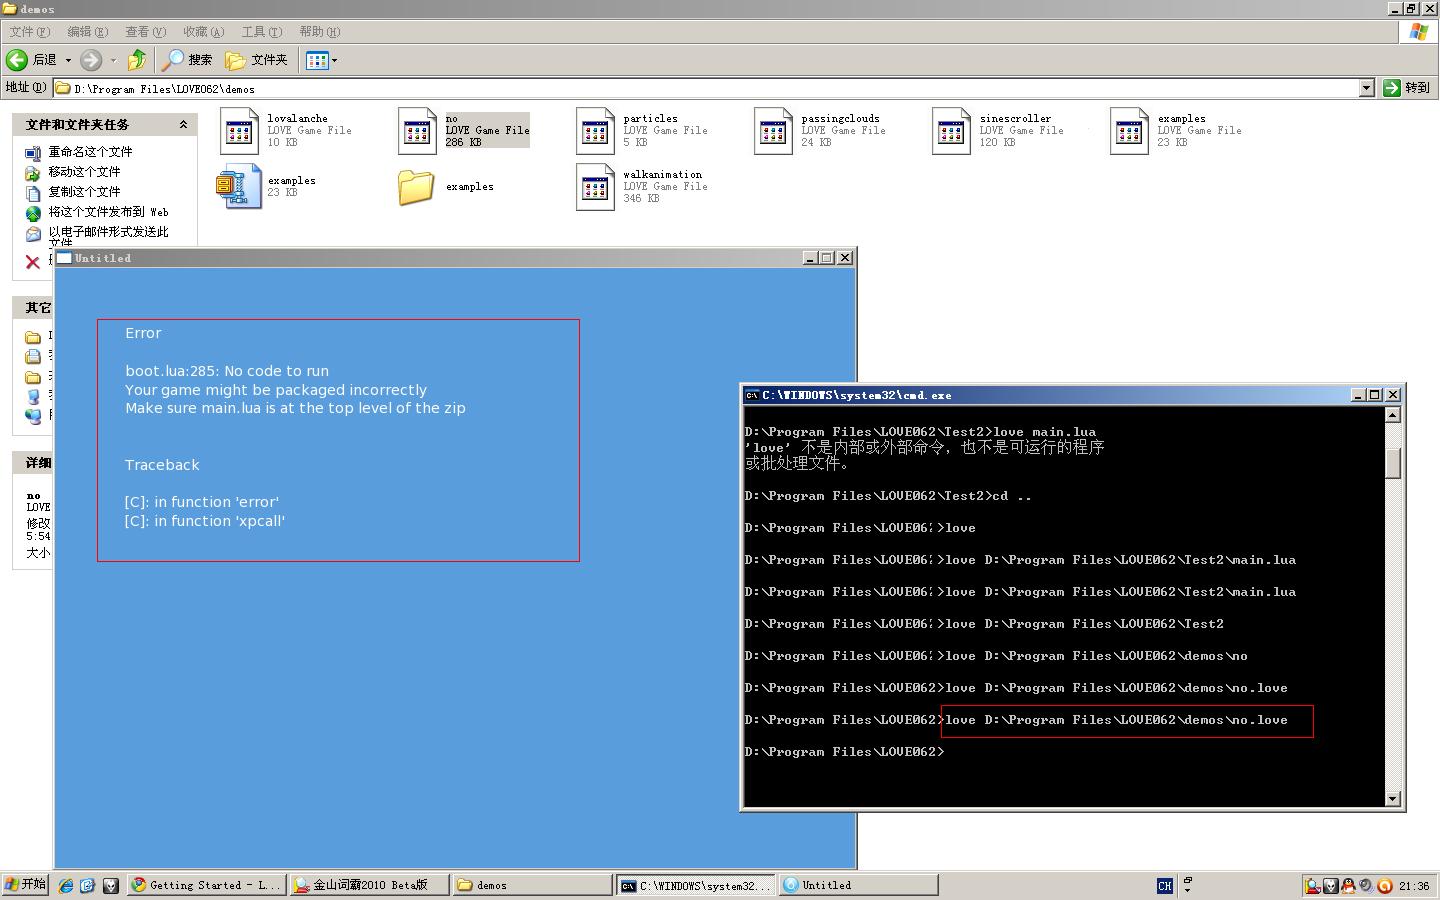Open the Favorites (收藏) menu
1440x900 pixels.
203,32
